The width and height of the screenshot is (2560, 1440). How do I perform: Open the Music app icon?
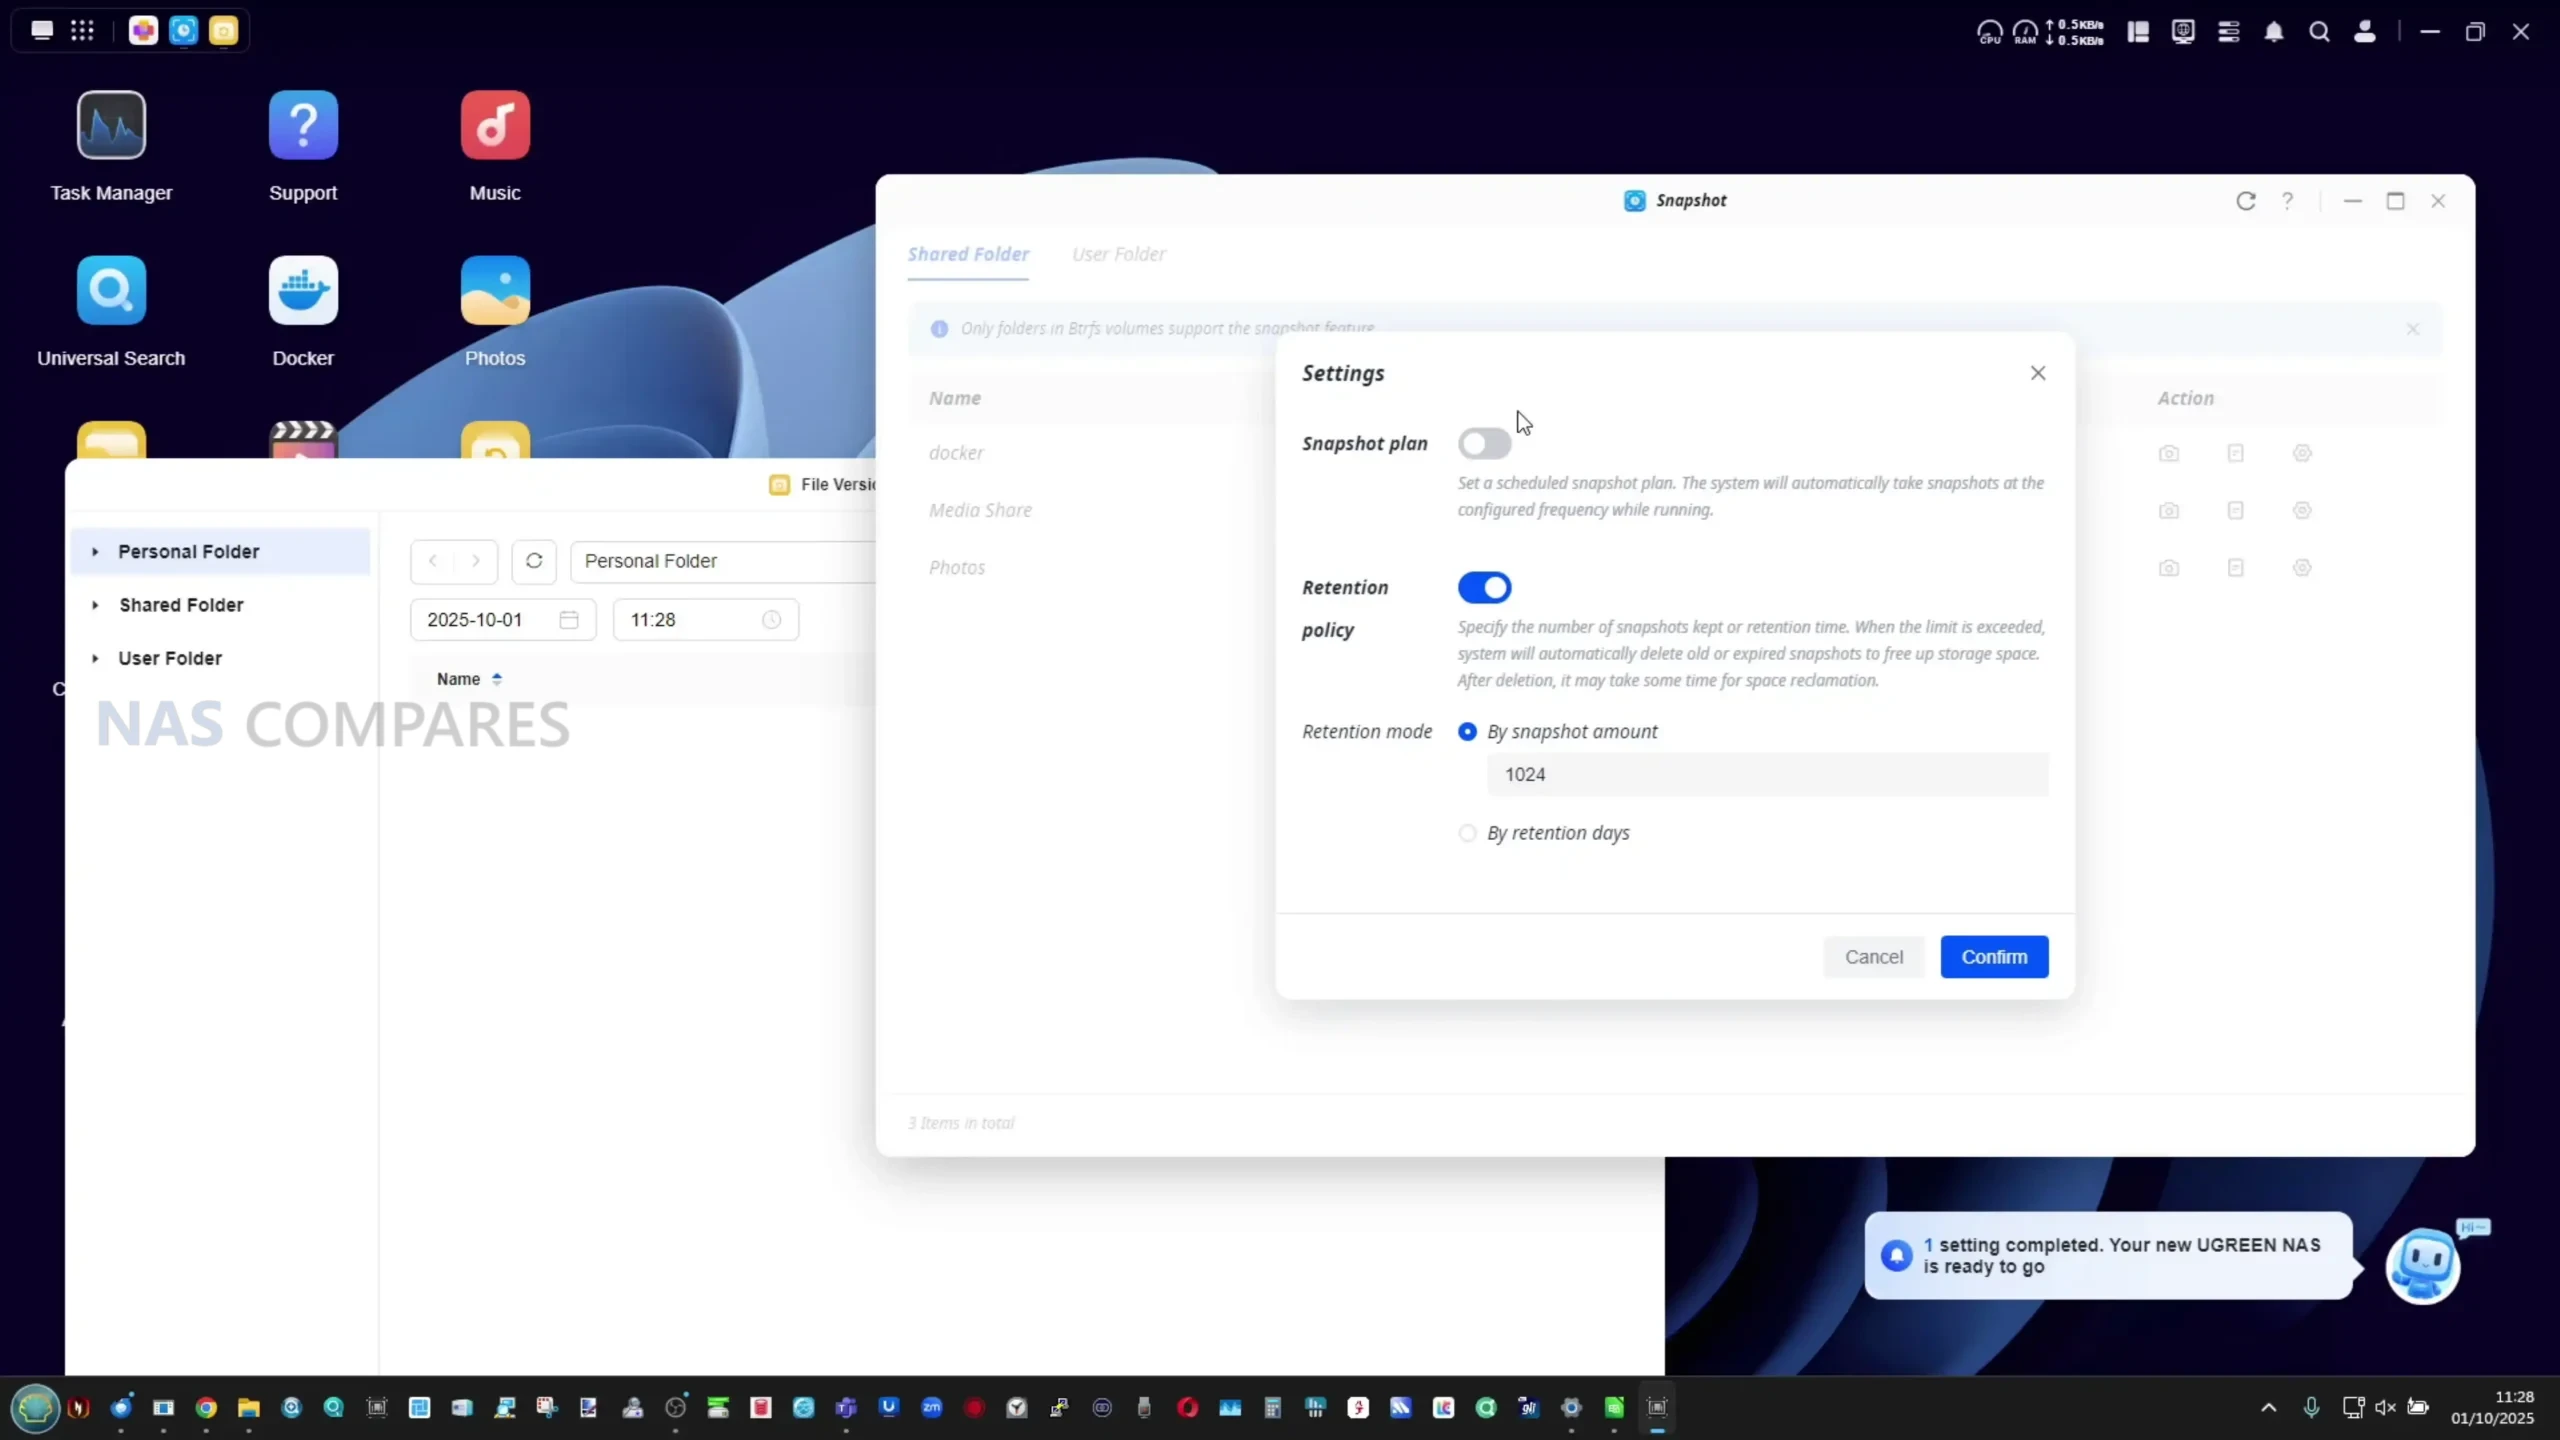(495, 126)
